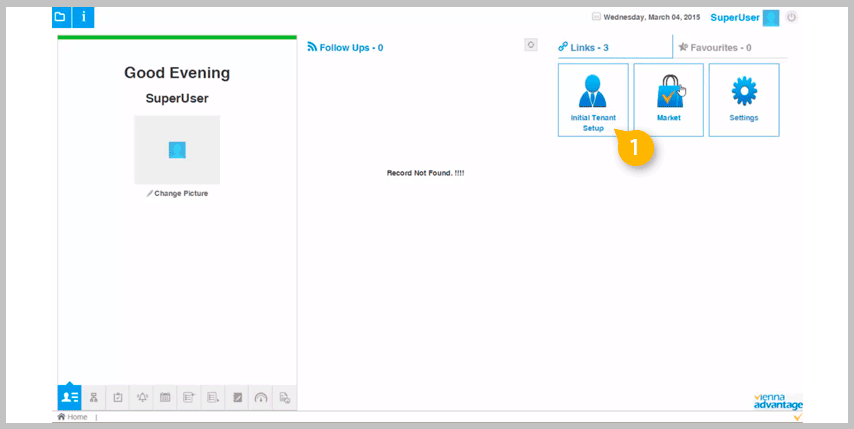Open the calendar appointments icon

pos(165,397)
